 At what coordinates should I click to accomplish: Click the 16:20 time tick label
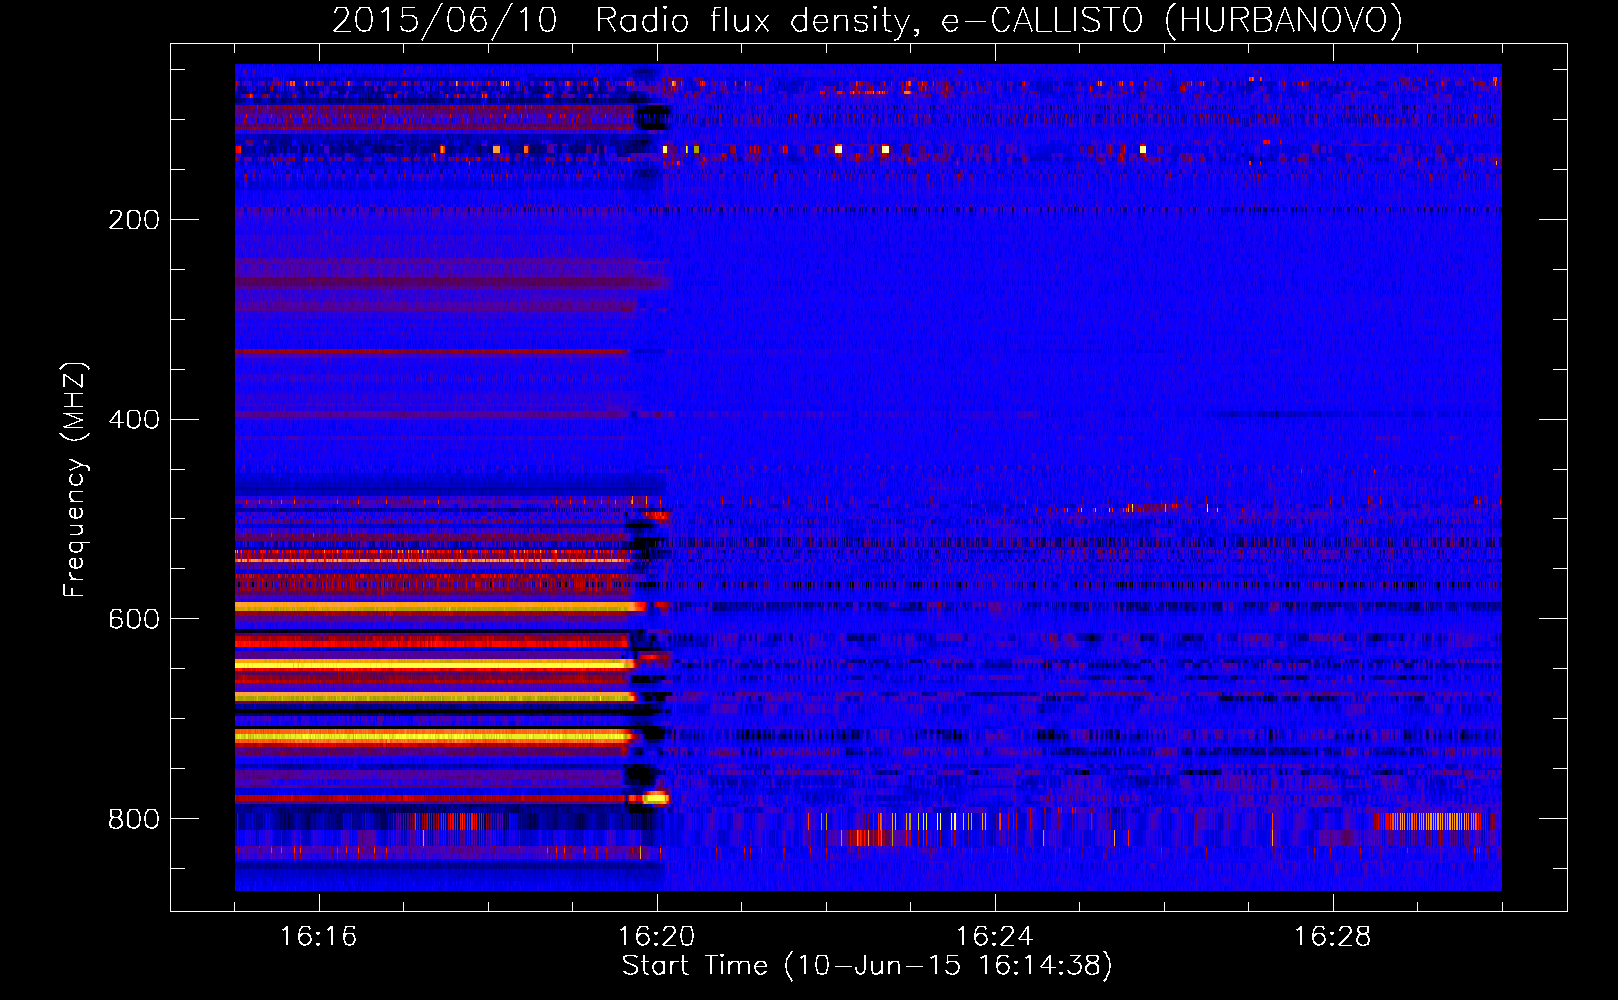[x=656, y=936]
